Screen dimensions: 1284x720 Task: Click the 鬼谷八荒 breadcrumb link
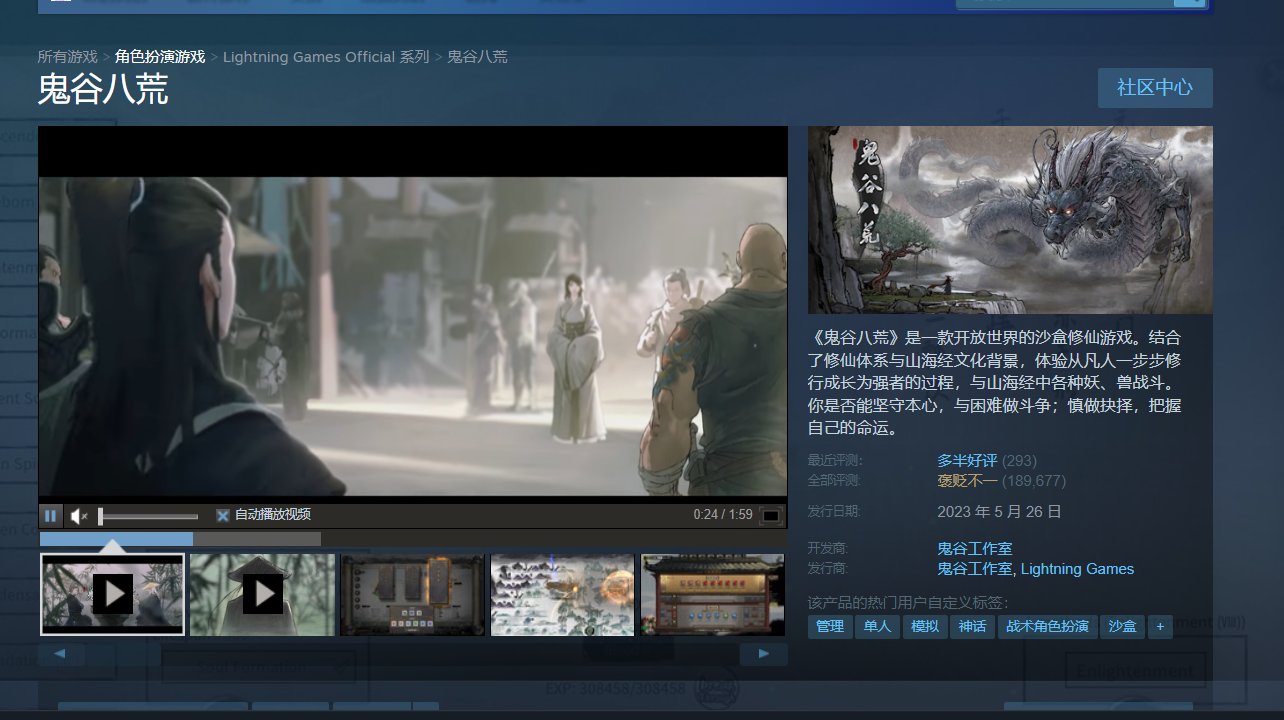pyautogui.click(x=477, y=57)
